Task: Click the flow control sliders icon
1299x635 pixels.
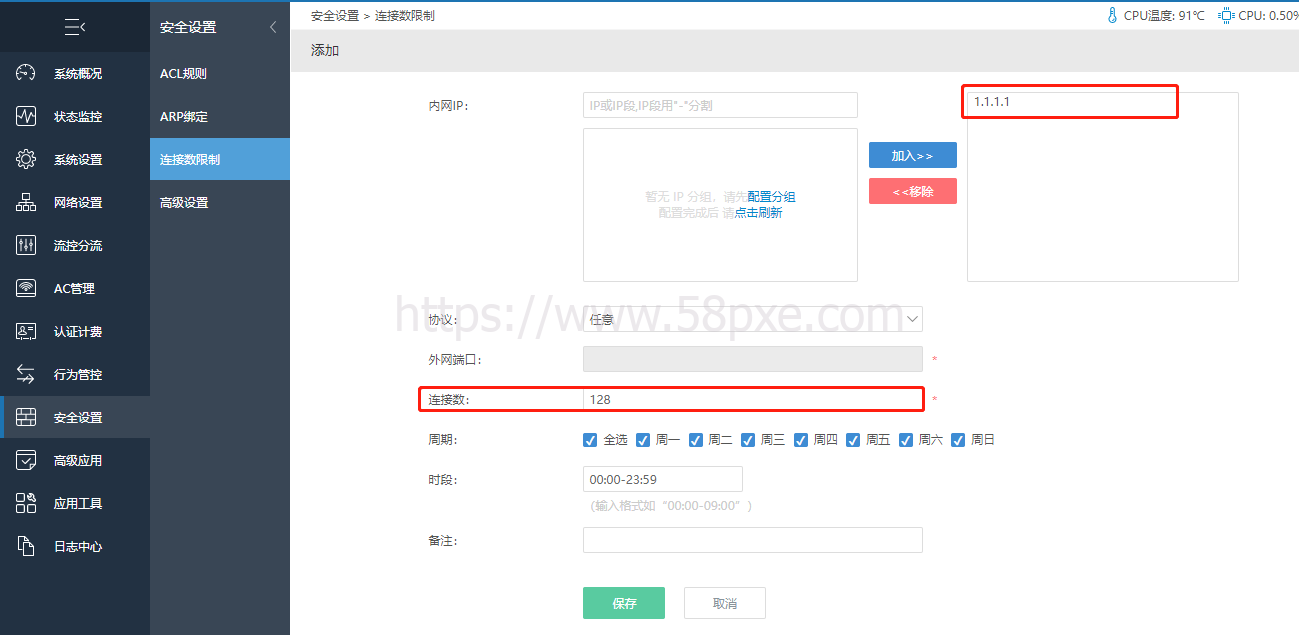Action: point(26,245)
